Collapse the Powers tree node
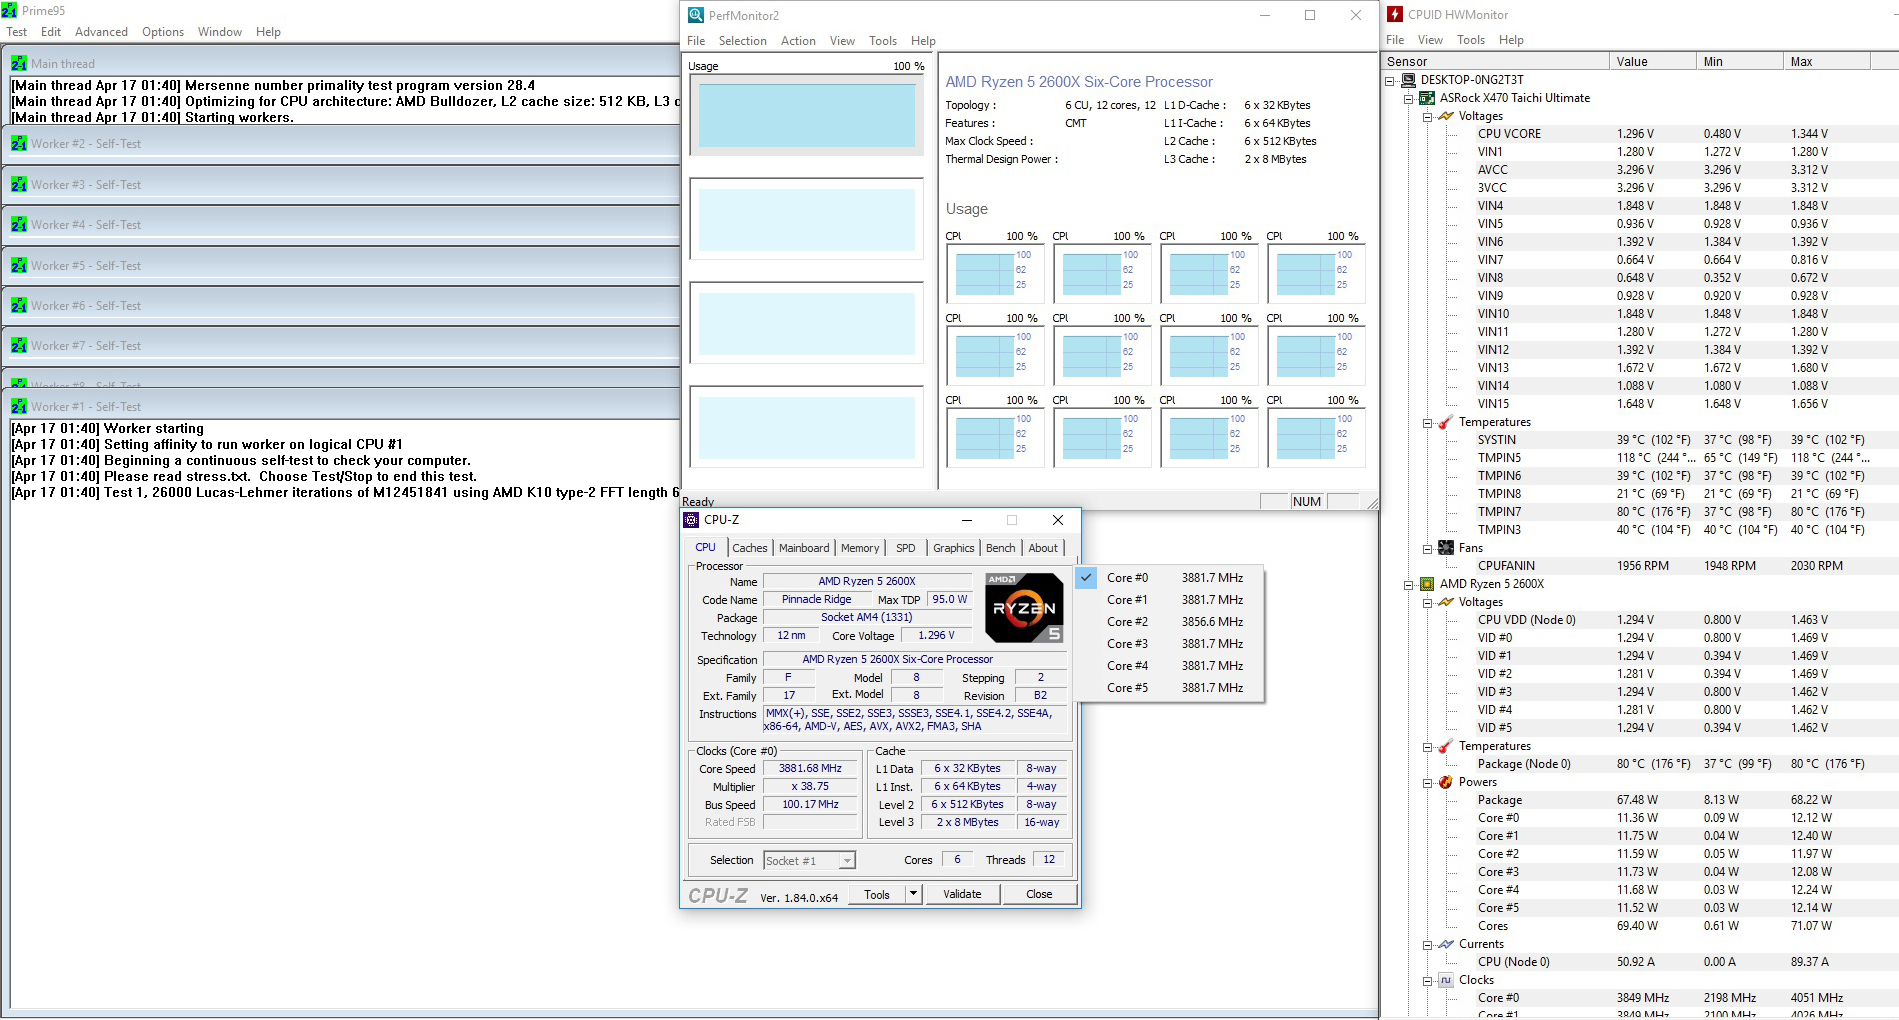Screen dimensions: 1899x1020 point(1428,783)
